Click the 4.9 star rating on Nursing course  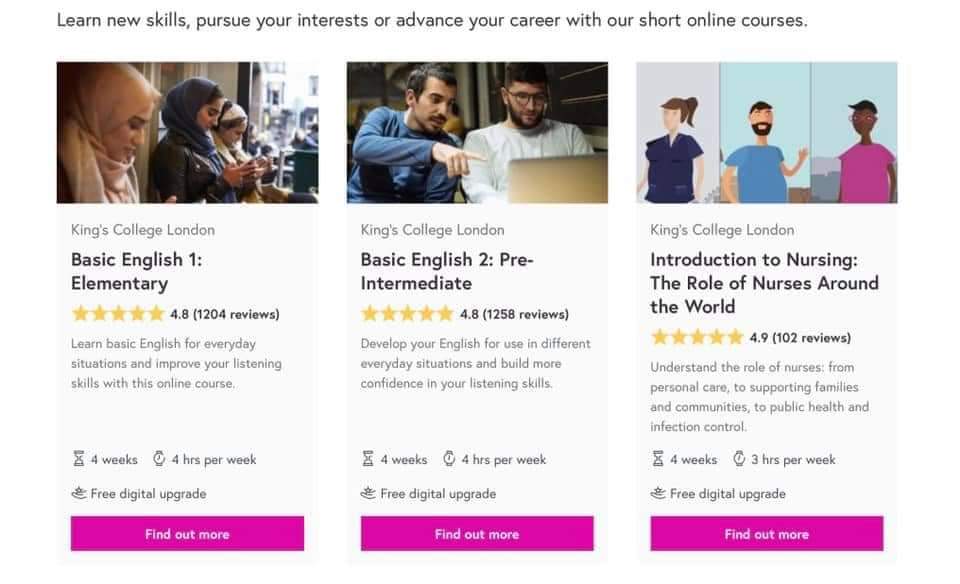697,338
